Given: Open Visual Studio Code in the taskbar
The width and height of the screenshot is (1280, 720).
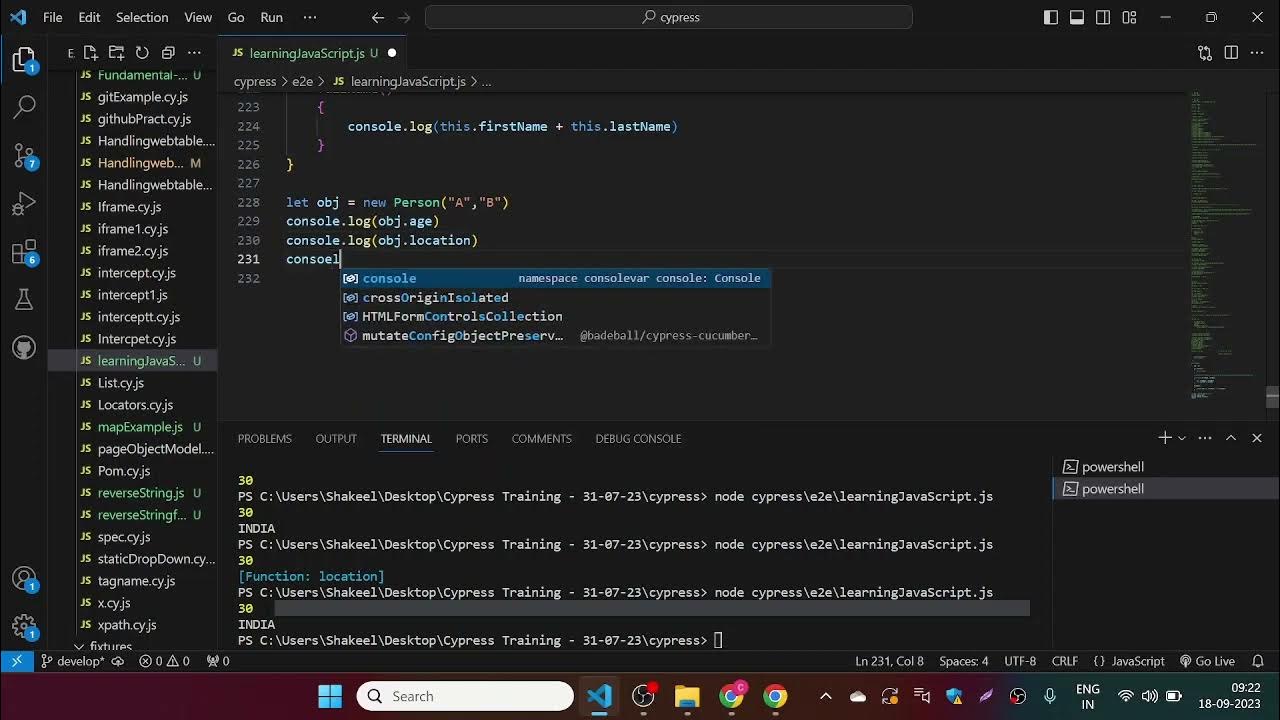Looking at the screenshot, I should pyautogui.click(x=600, y=696).
